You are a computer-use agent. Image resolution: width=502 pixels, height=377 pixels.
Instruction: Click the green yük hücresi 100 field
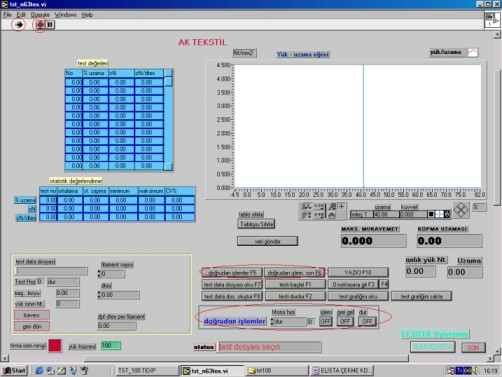[111, 346]
